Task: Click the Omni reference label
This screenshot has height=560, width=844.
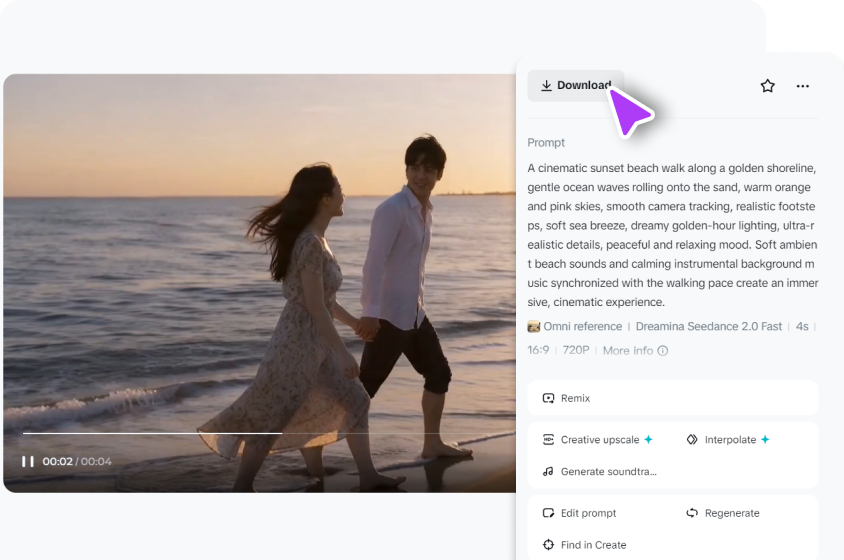Action: [582, 326]
